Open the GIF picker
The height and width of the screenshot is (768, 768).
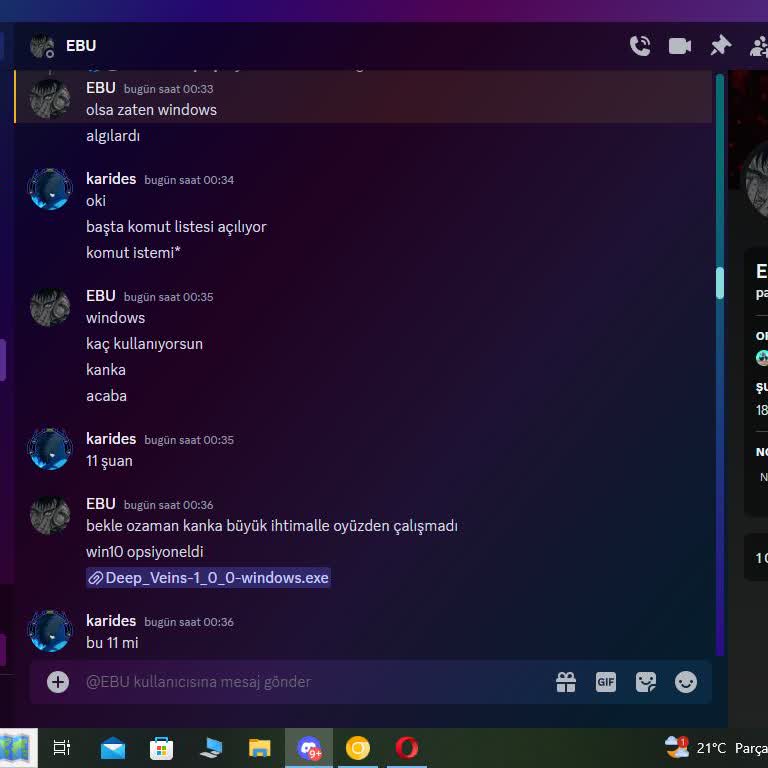(x=606, y=682)
